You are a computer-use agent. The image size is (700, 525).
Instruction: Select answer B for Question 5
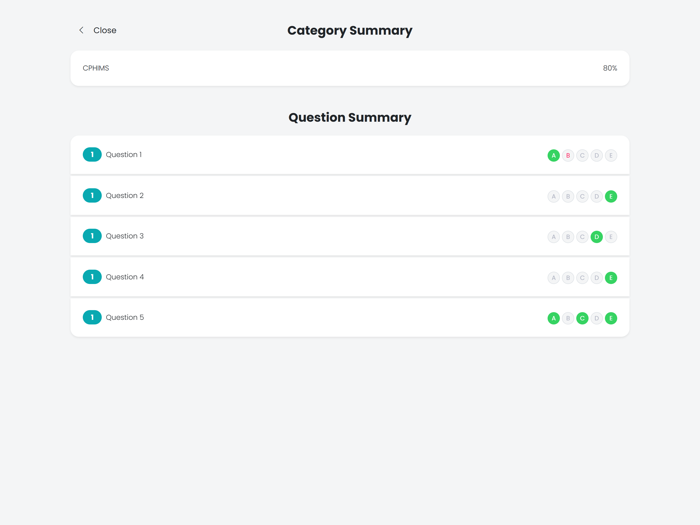(x=568, y=318)
